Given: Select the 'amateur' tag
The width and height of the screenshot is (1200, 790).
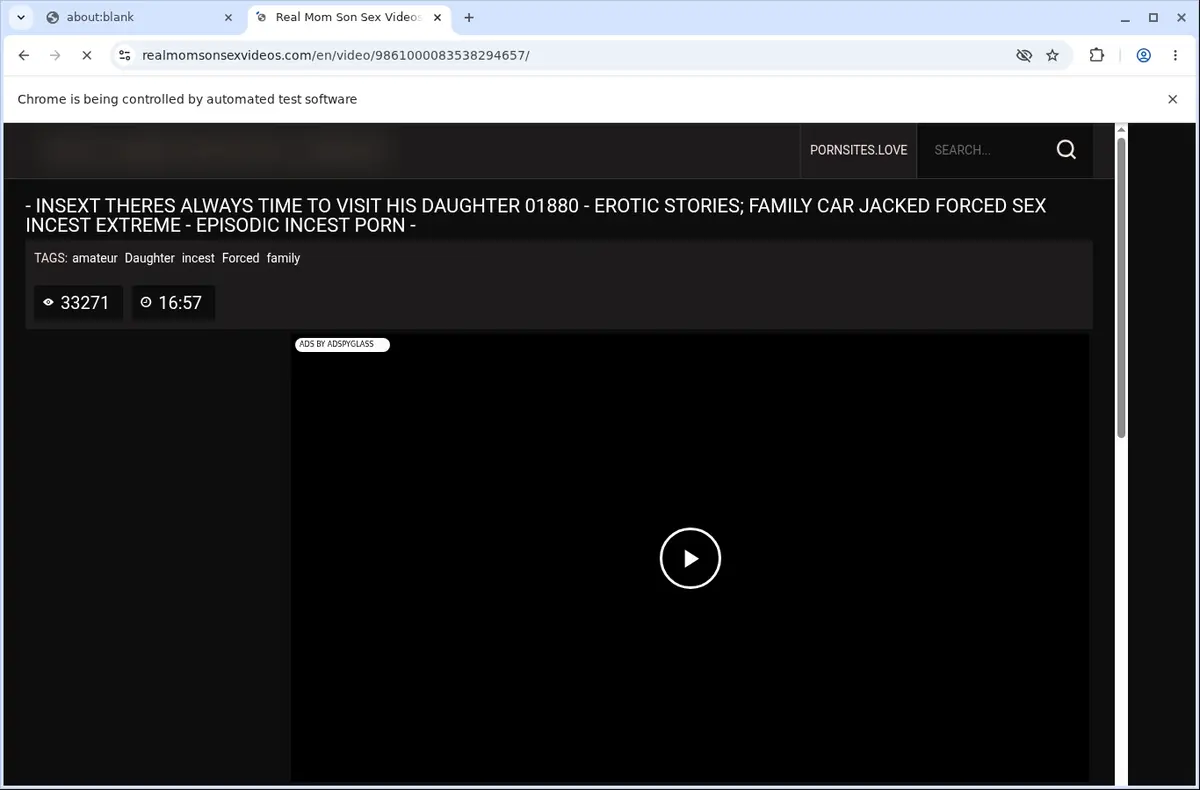Looking at the screenshot, I should pyautogui.click(x=95, y=258).
